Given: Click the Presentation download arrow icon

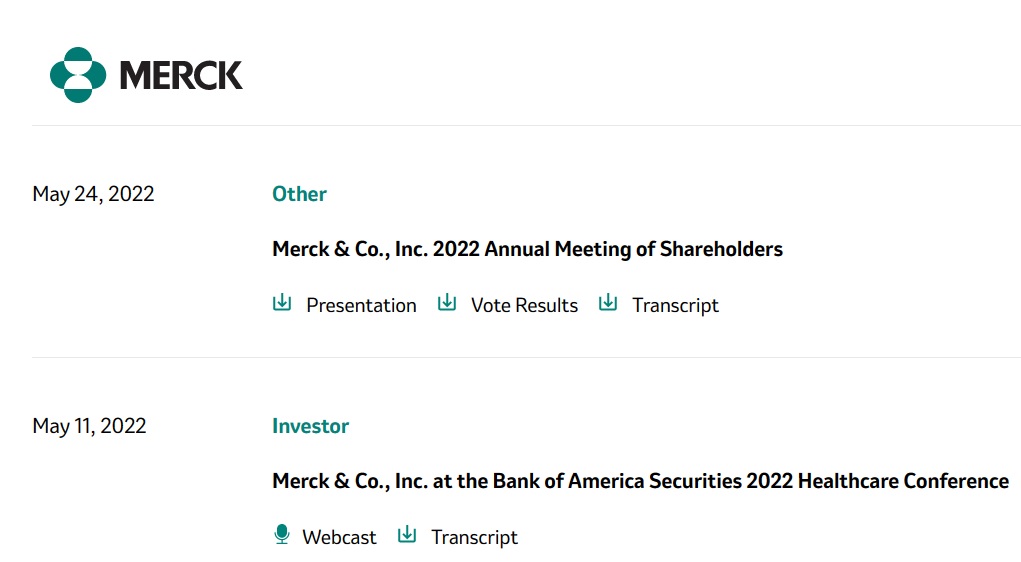Looking at the screenshot, I should coord(282,303).
